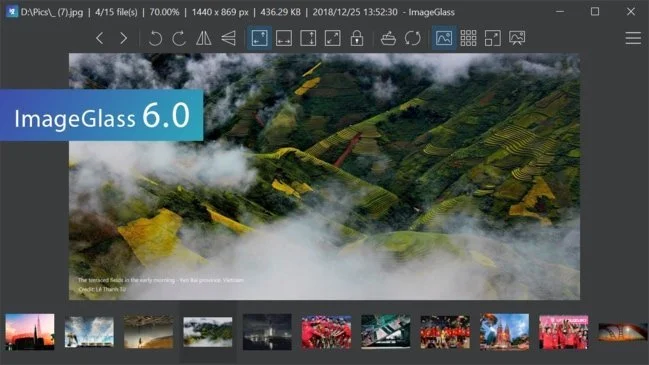Start the slideshow
This screenshot has width=649, height=365.
pyautogui.click(x=517, y=38)
